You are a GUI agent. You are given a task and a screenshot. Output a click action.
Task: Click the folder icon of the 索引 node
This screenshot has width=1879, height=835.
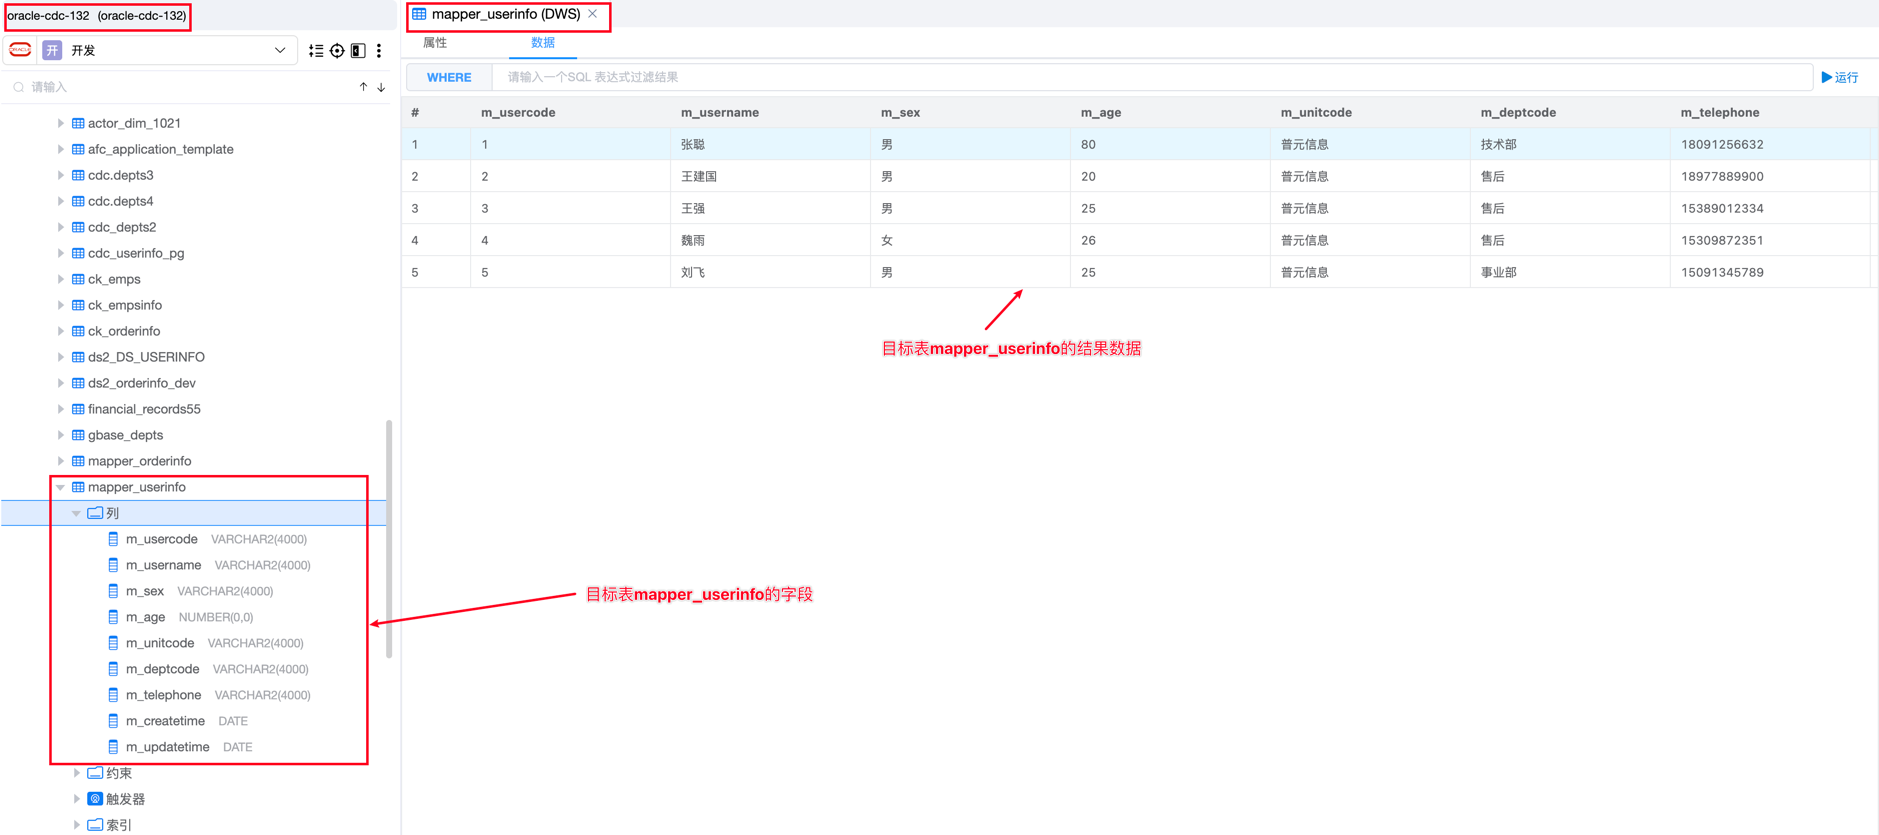(95, 825)
